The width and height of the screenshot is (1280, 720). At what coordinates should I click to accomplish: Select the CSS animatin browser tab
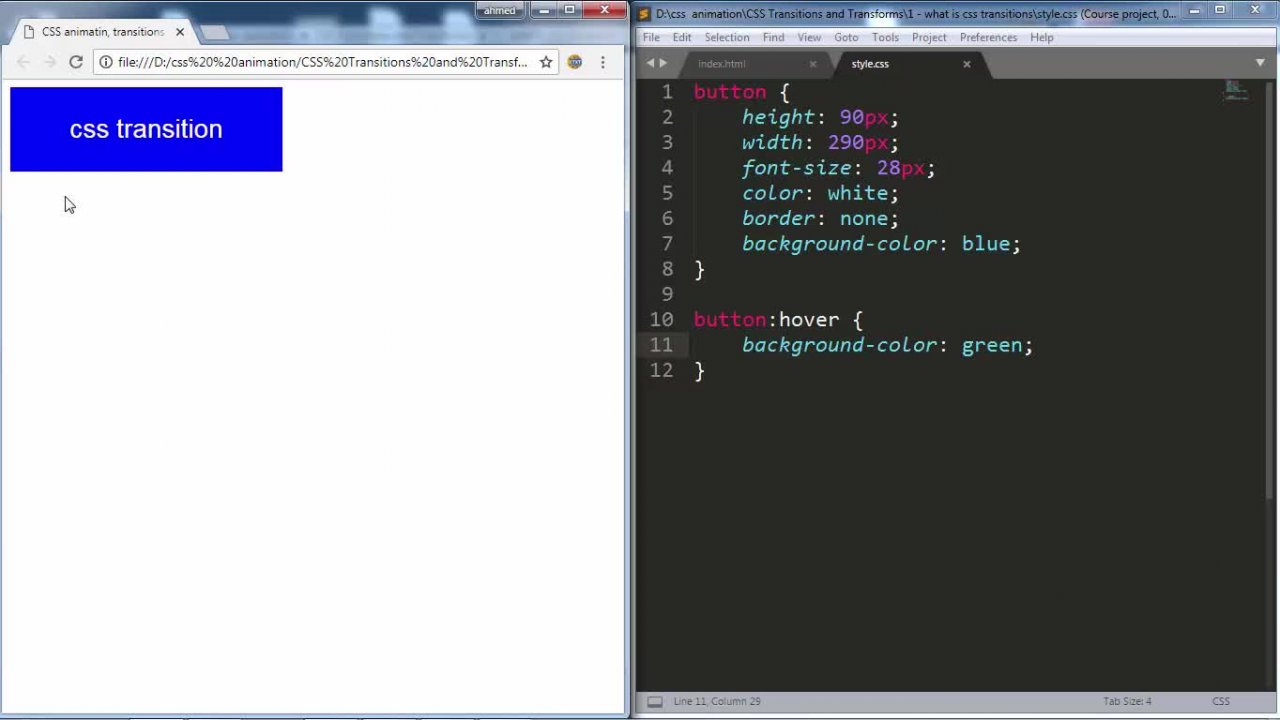pyautogui.click(x=102, y=32)
